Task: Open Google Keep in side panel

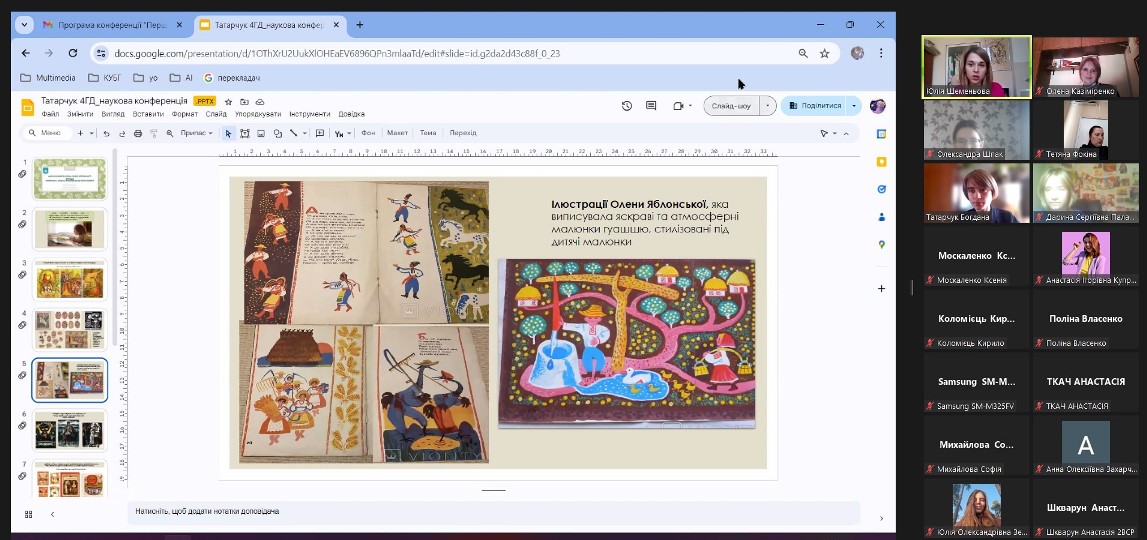Action: (881, 161)
